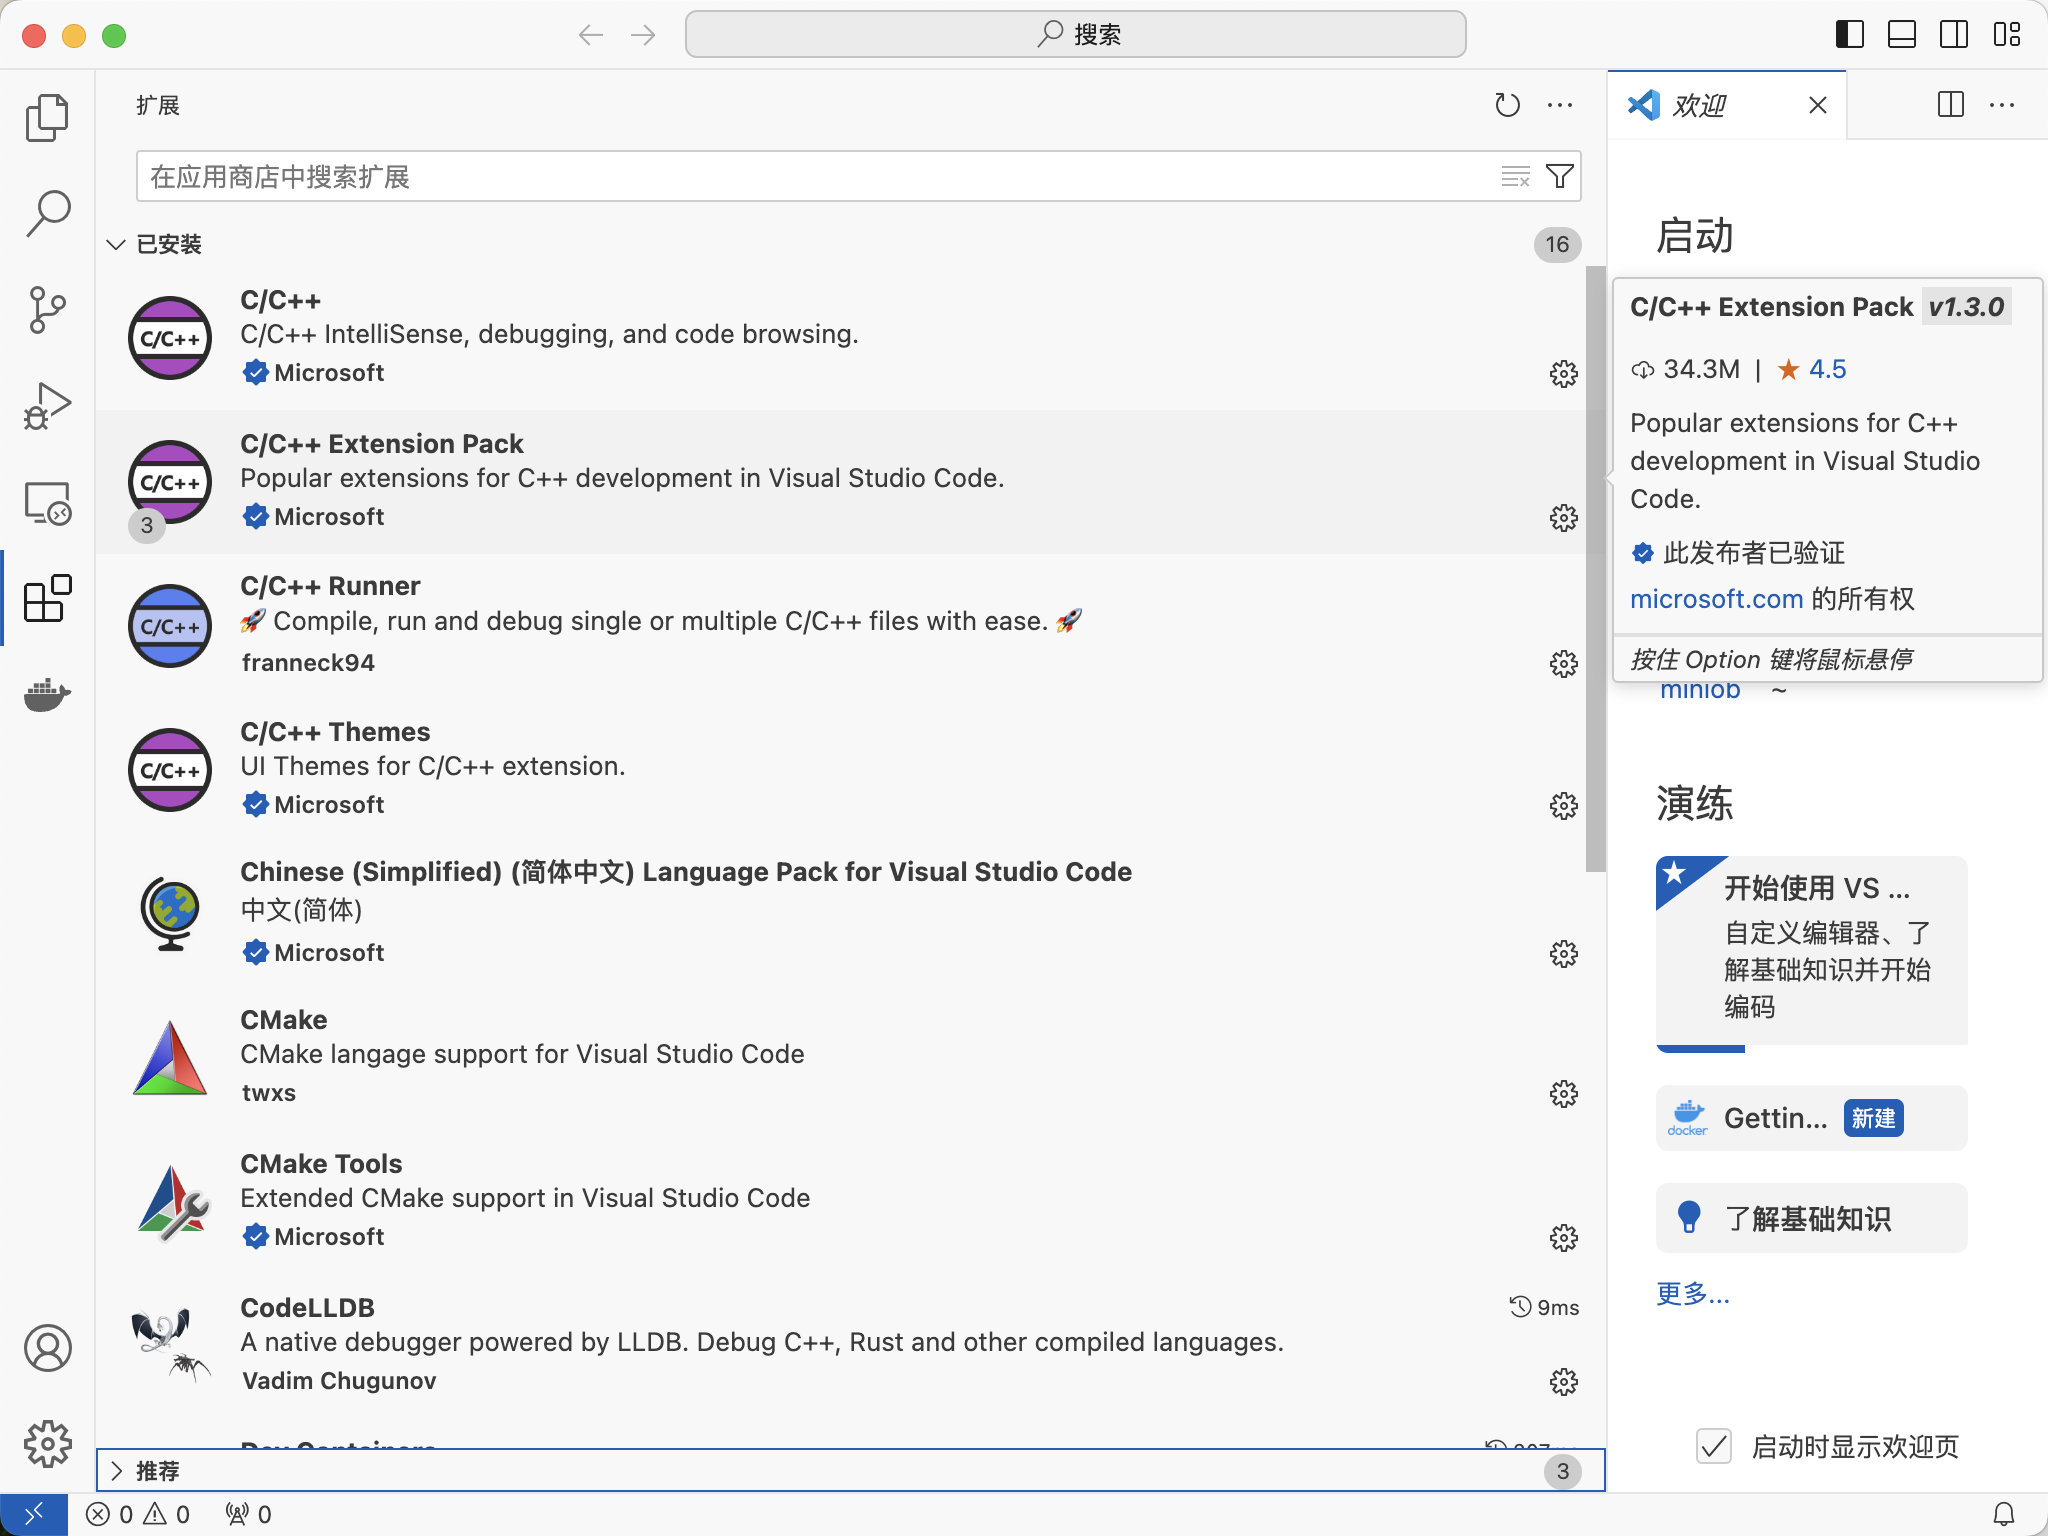Click the extensions marketplace search field
The image size is (2048, 1536).
800,177
